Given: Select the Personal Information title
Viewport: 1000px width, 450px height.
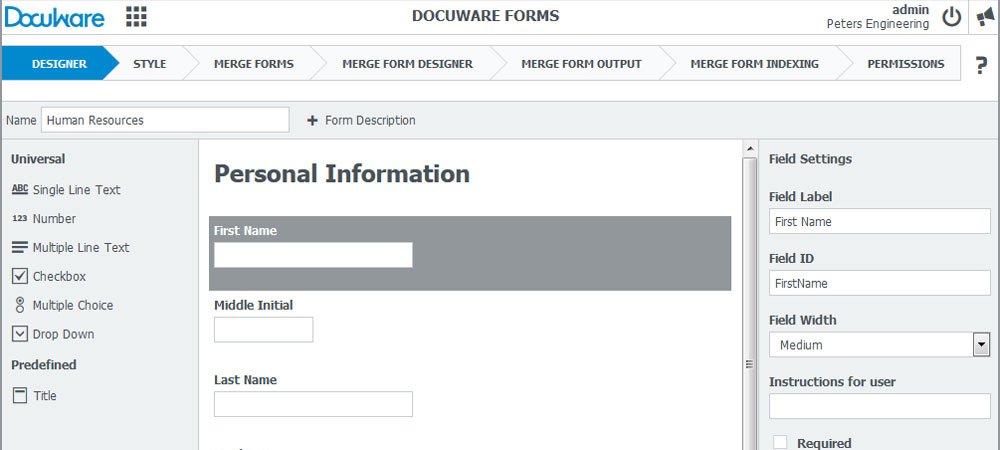Looking at the screenshot, I should 342,173.
